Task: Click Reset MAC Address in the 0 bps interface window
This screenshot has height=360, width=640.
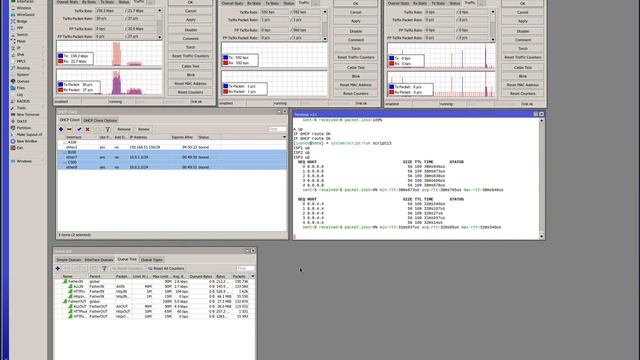Action: point(522,85)
